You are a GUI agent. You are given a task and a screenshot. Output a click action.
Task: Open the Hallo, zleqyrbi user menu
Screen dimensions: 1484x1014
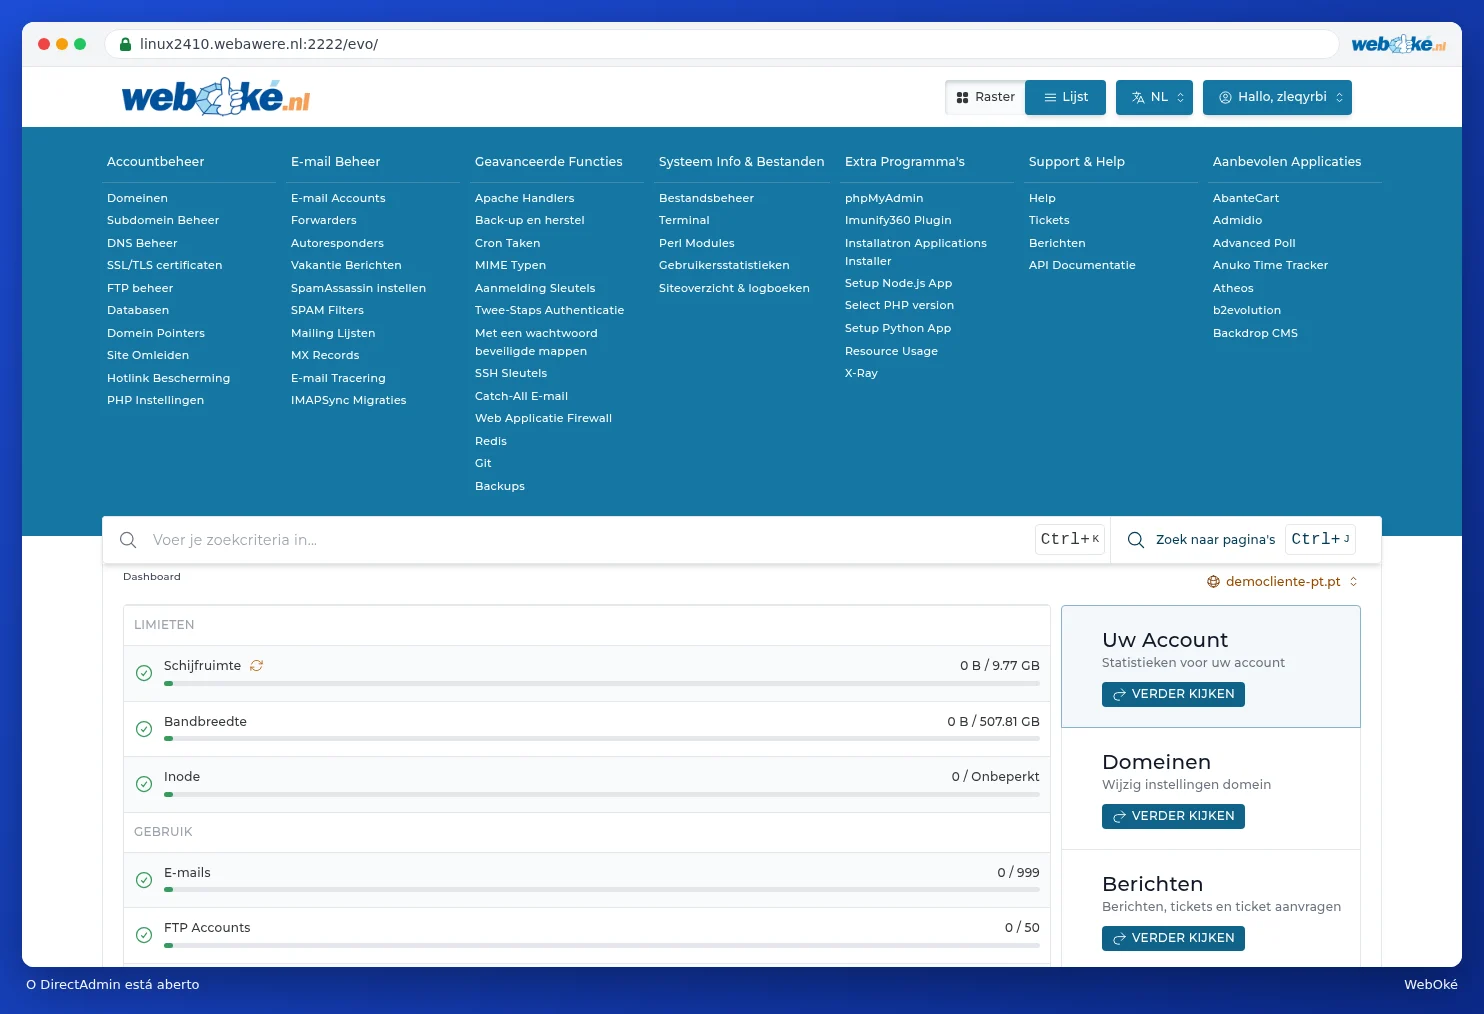point(1277,97)
